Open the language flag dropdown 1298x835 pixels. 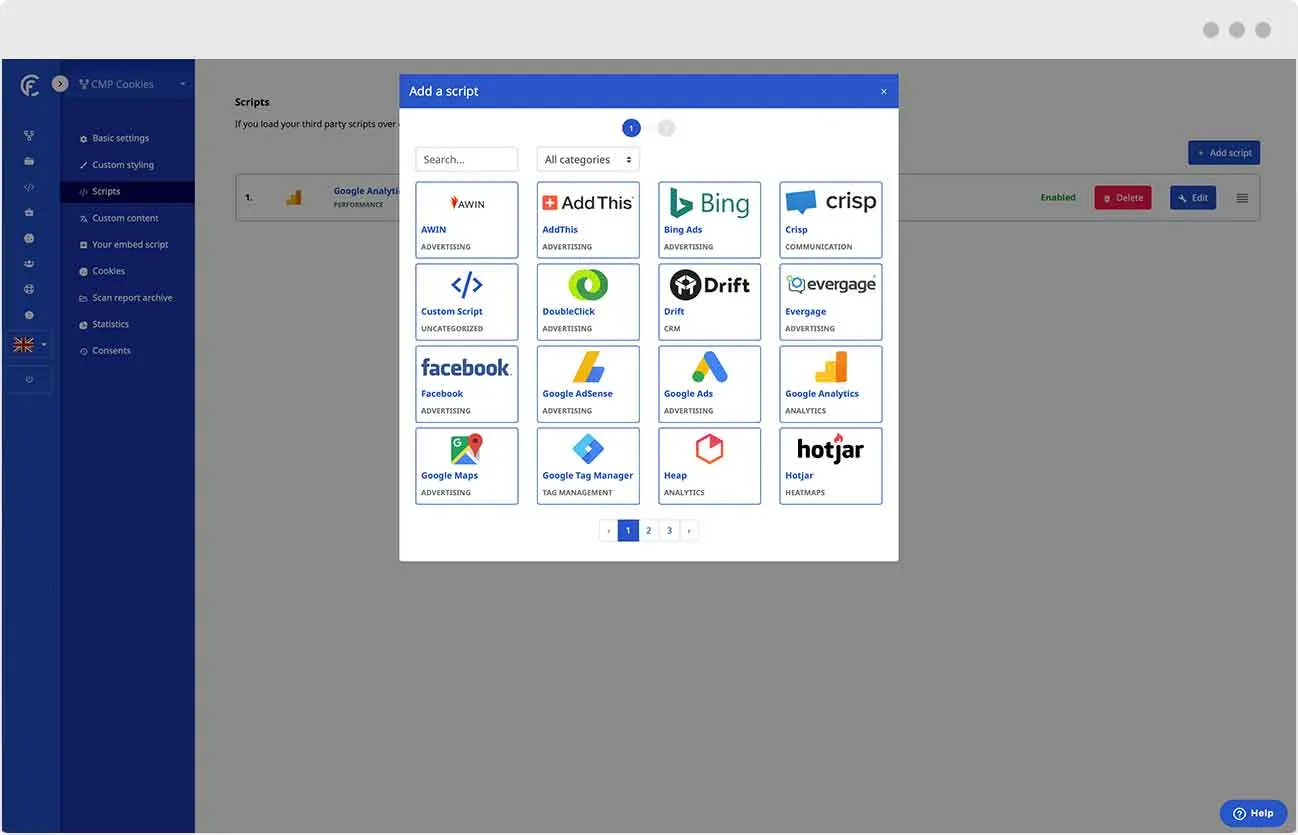click(29, 345)
